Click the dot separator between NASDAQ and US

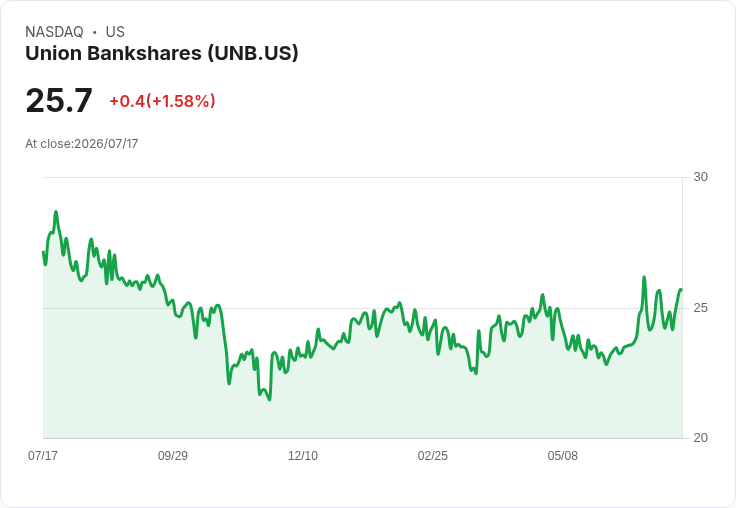pyautogui.click(x=95, y=32)
